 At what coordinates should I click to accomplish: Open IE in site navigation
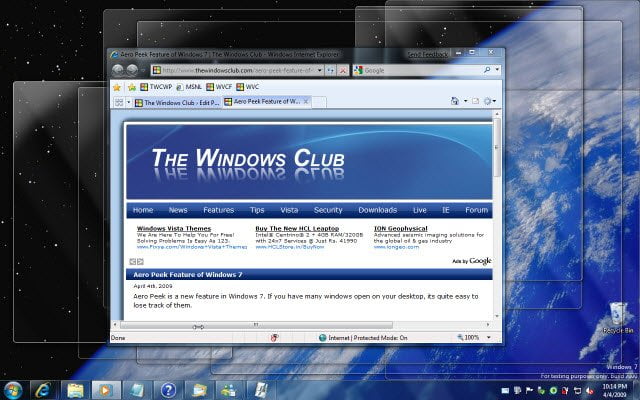coord(446,210)
